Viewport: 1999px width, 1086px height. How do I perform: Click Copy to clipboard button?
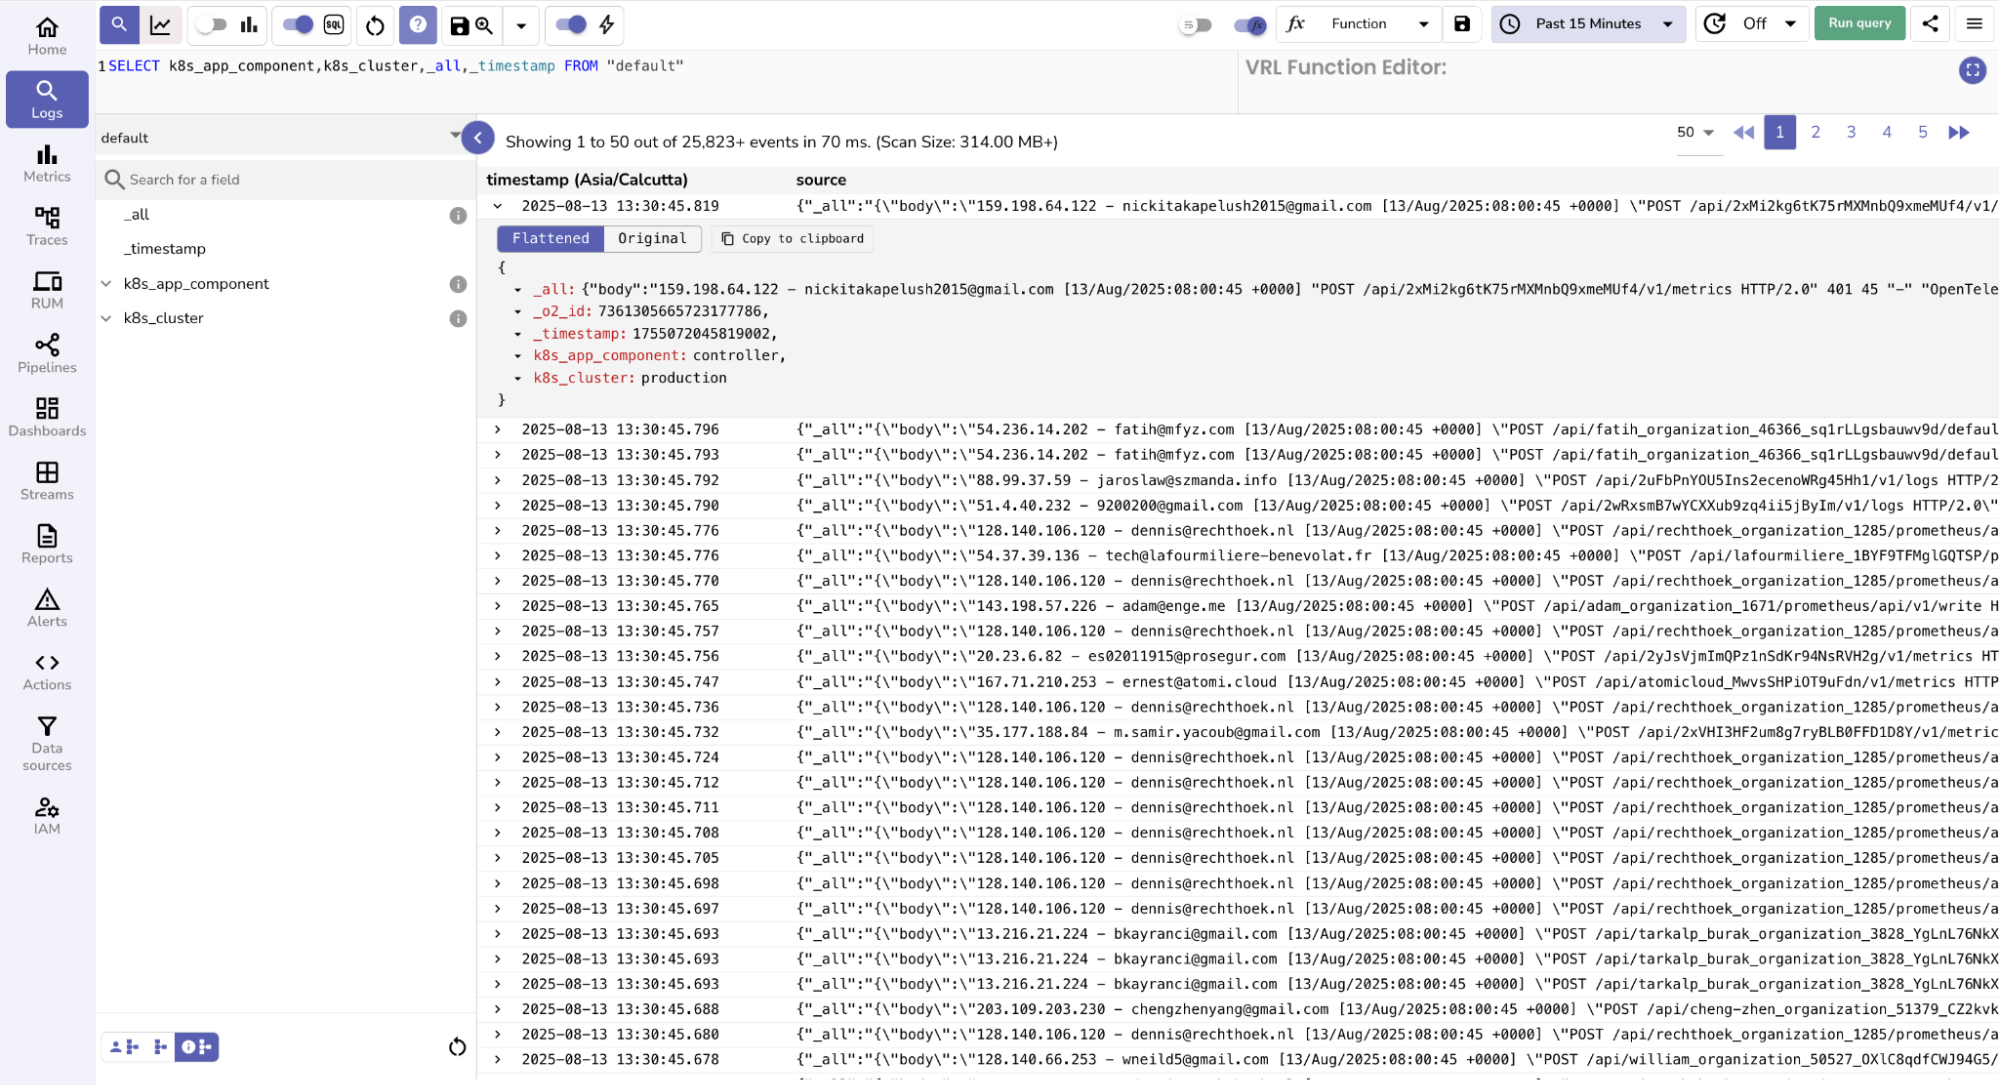(x=792, y=238)
